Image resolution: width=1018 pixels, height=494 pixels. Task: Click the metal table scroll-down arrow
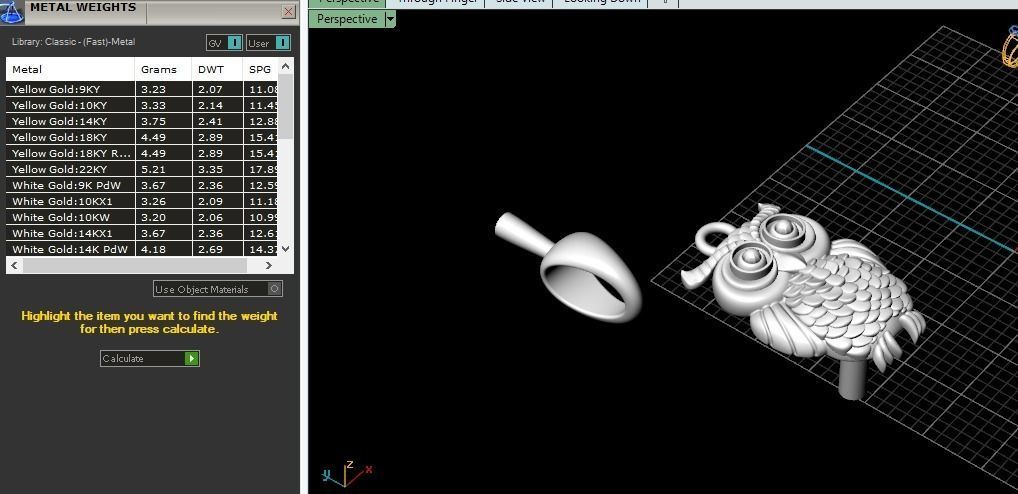(286, 249)
